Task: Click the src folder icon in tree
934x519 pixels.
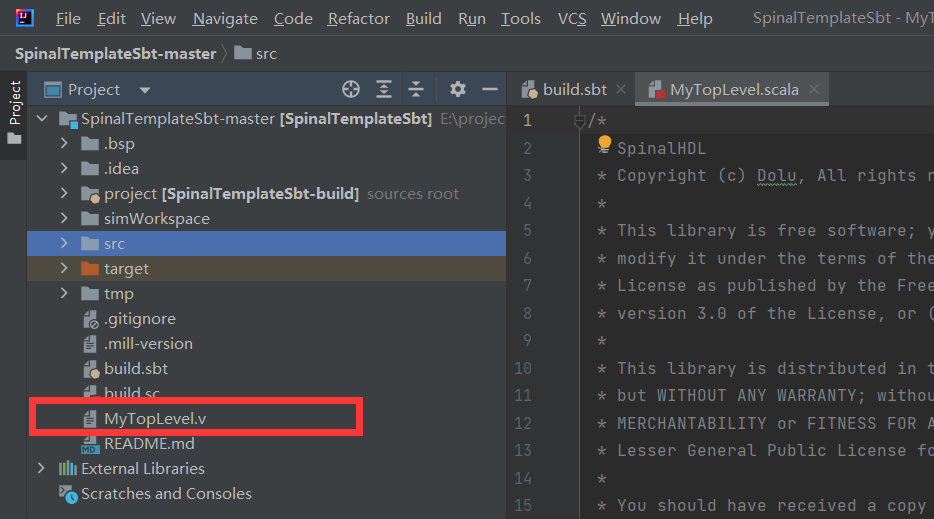Action: (90, 243)
